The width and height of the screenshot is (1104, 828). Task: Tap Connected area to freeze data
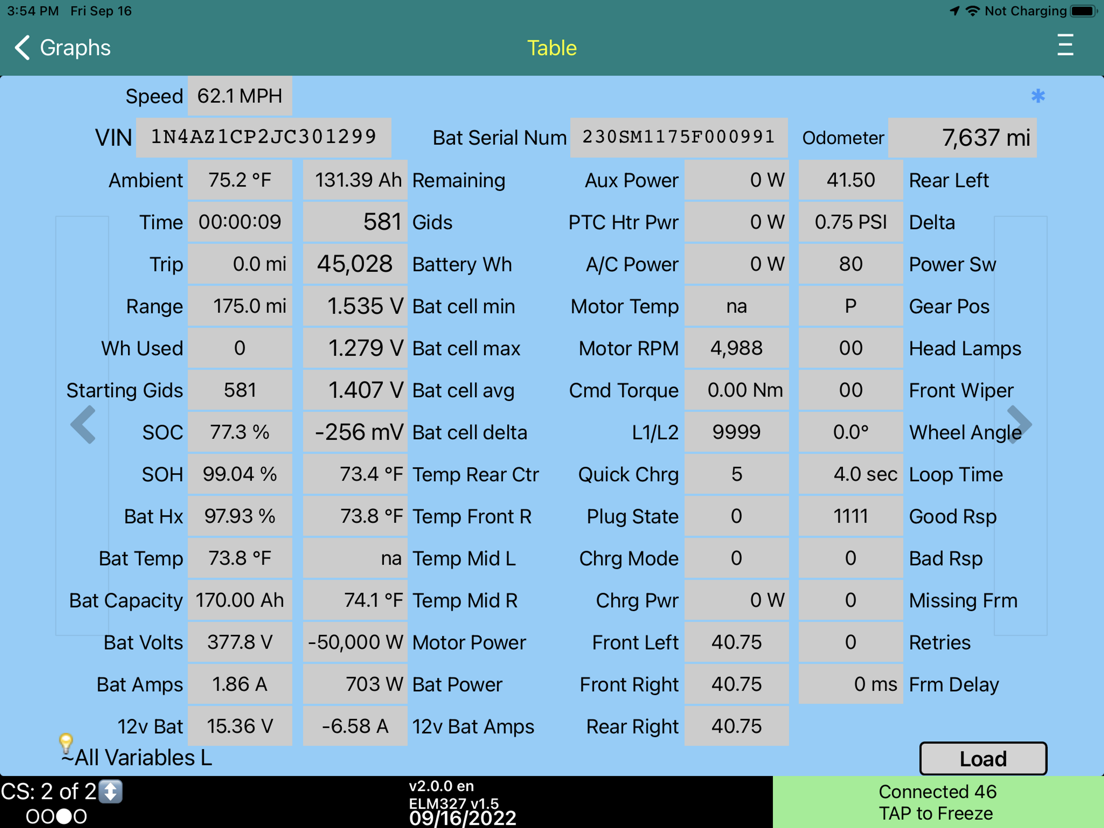pos(938,802)
